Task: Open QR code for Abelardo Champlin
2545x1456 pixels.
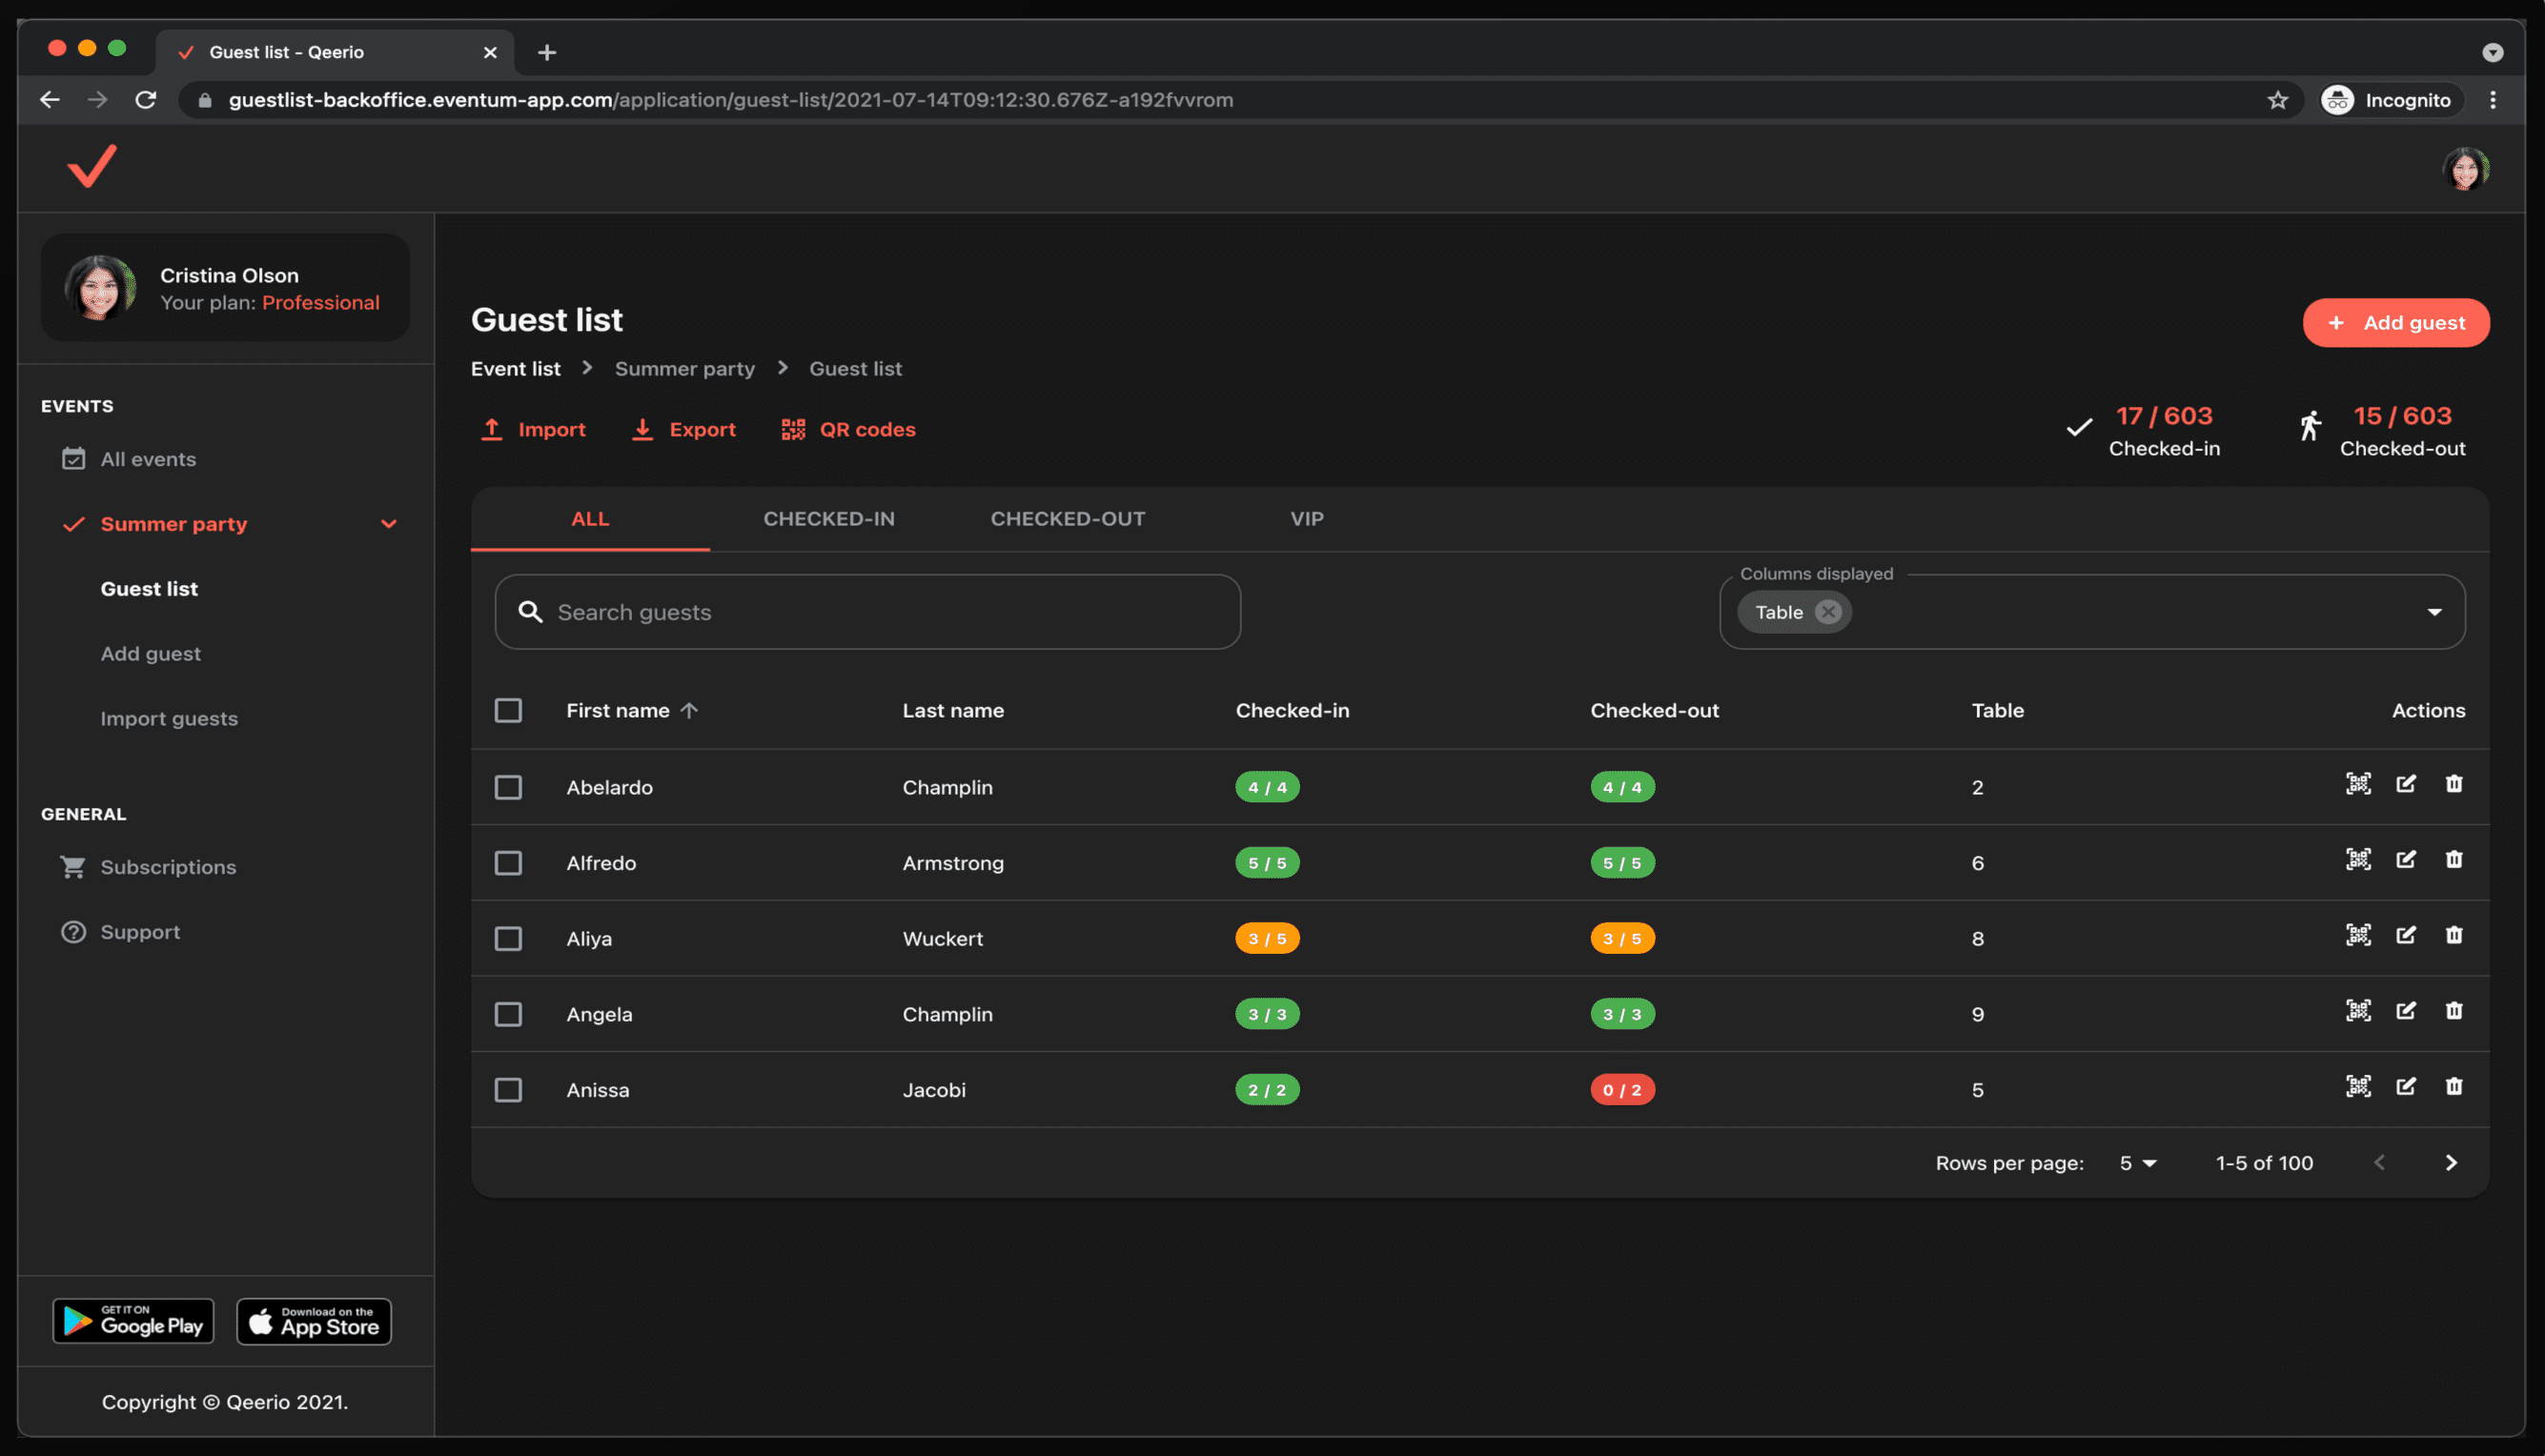Action: 2357,784
